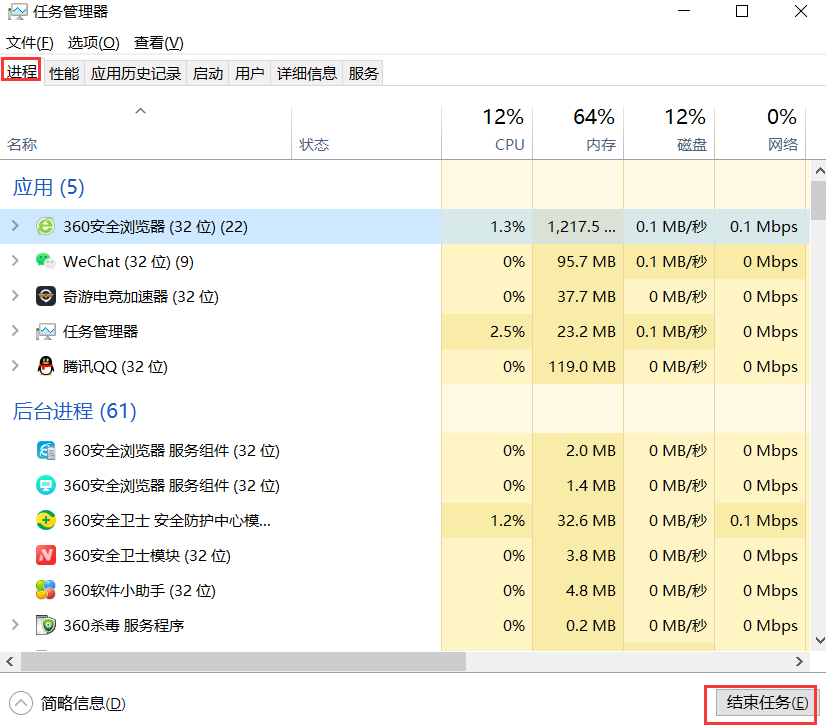The width and height of the screenshot is (826, 727).
Task: Select the 360软件小助手 (32 位) row name
Action: 140,591
